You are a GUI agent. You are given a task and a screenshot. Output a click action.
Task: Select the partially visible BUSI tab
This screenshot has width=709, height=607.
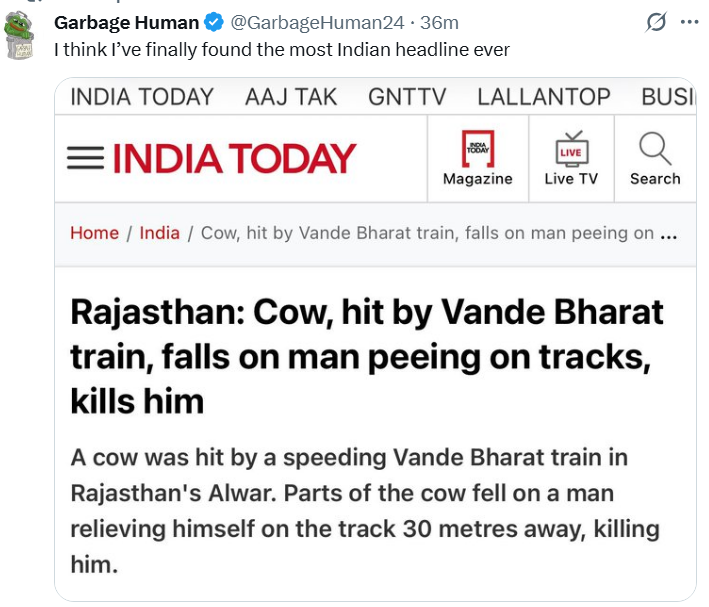(x=667, y=97)
